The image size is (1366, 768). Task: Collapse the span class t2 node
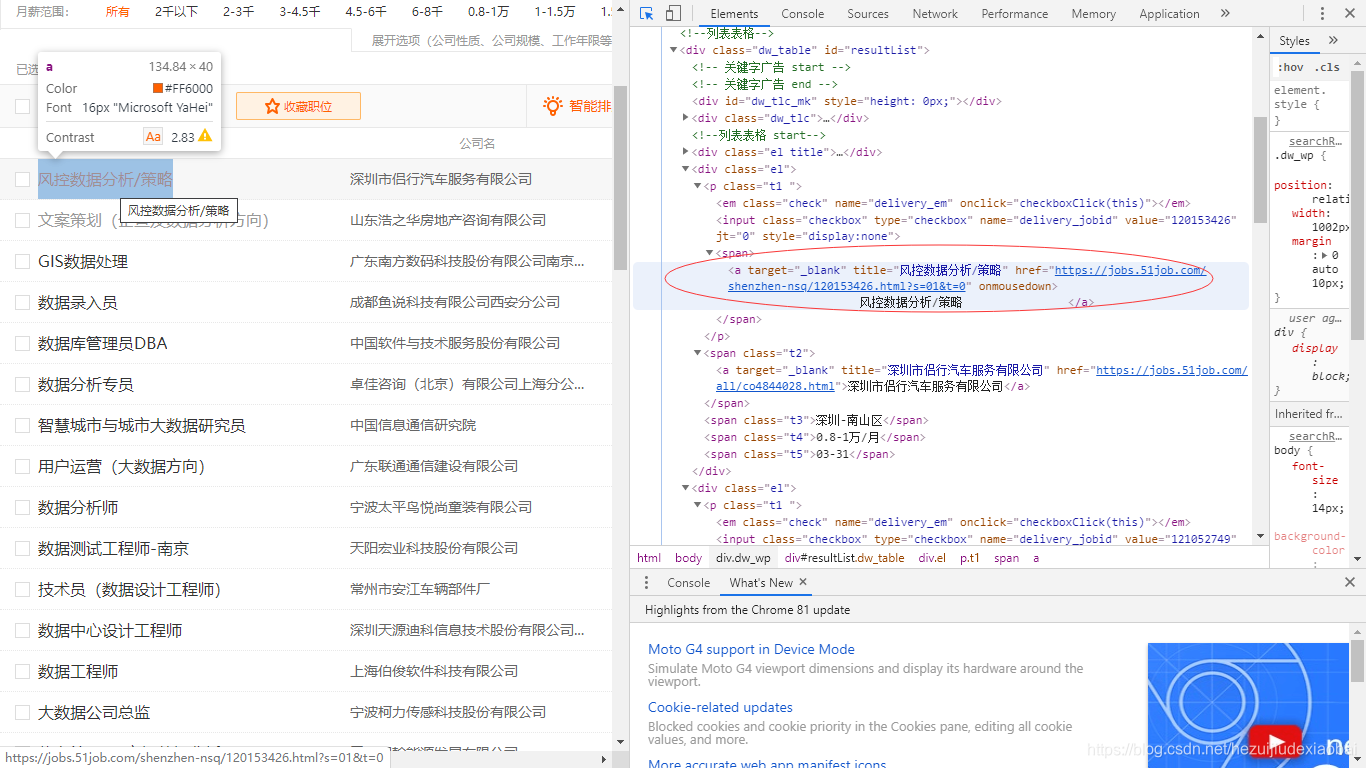coord(698,353)
